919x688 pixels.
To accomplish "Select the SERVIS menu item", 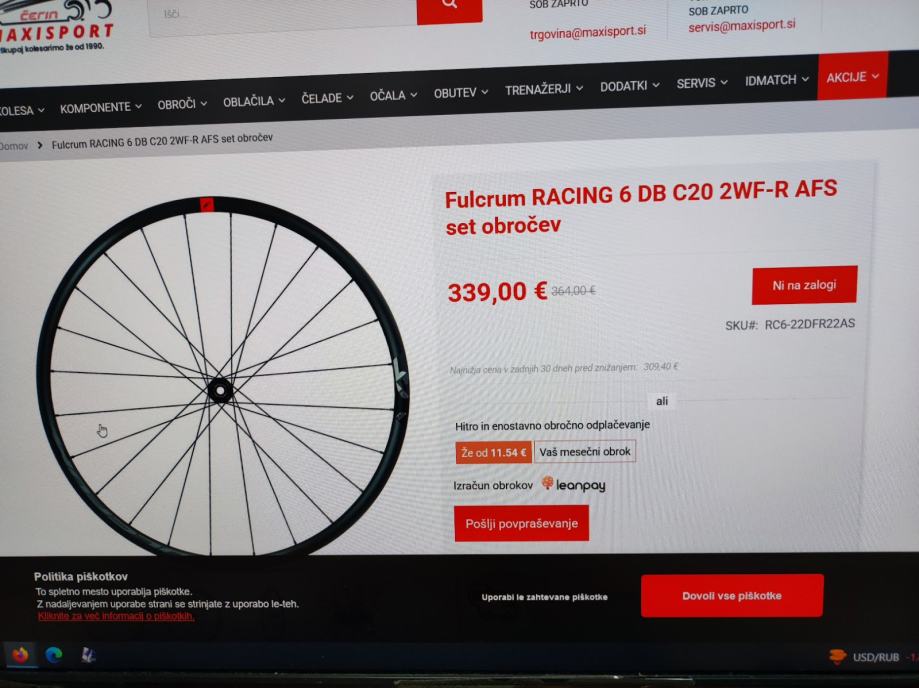I will [x=702, y=83].
